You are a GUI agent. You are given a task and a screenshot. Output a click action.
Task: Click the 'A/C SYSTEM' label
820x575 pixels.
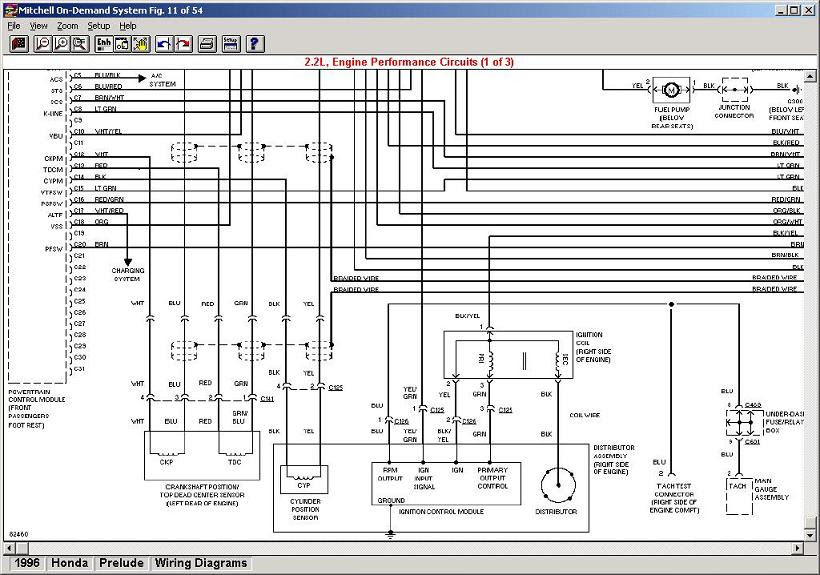(163, 80)
